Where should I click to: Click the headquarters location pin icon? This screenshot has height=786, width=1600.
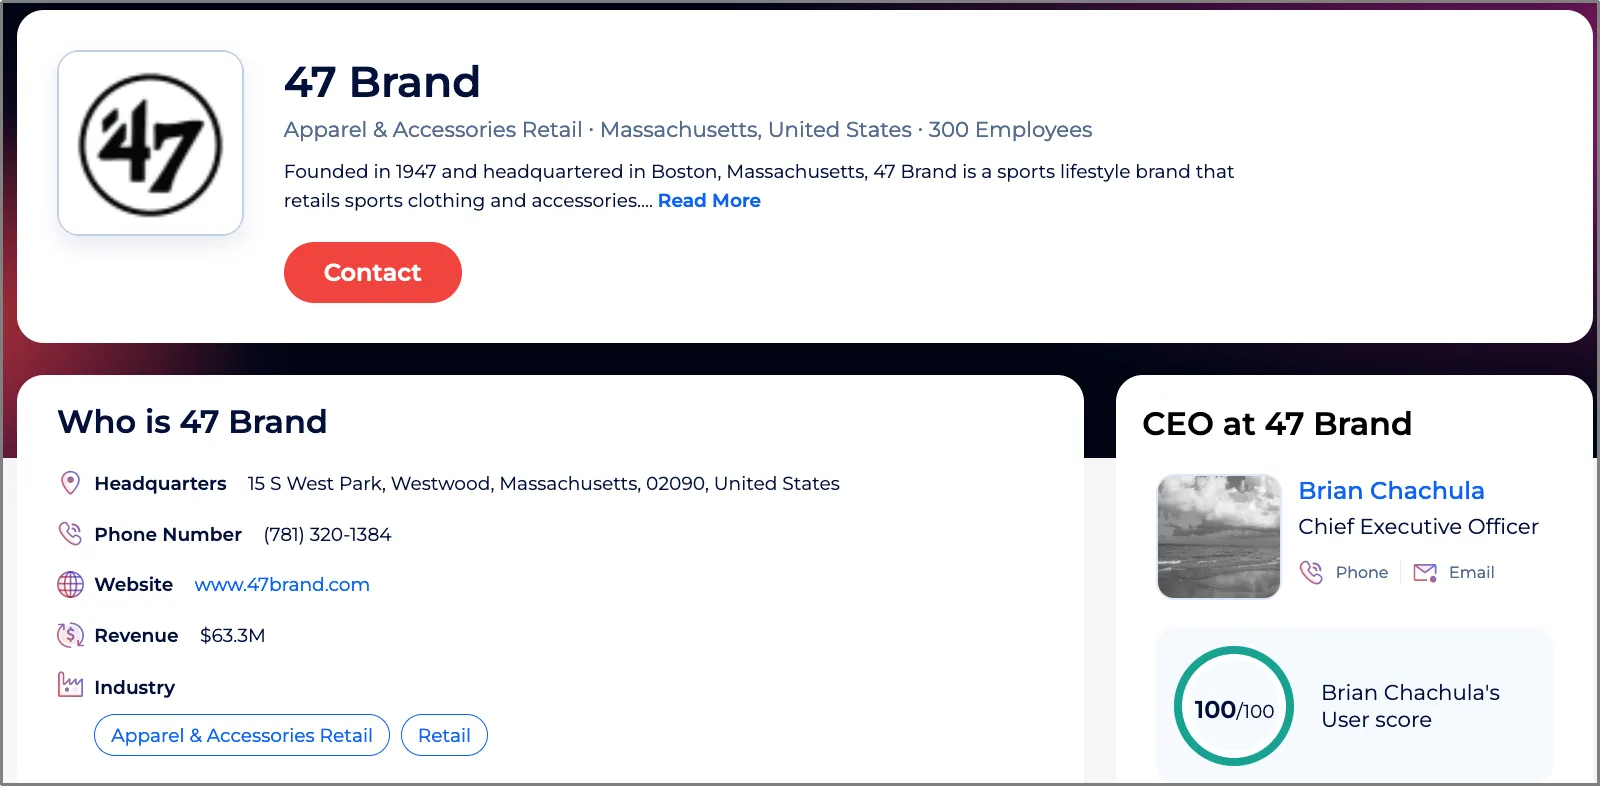(x=69, y=483)
